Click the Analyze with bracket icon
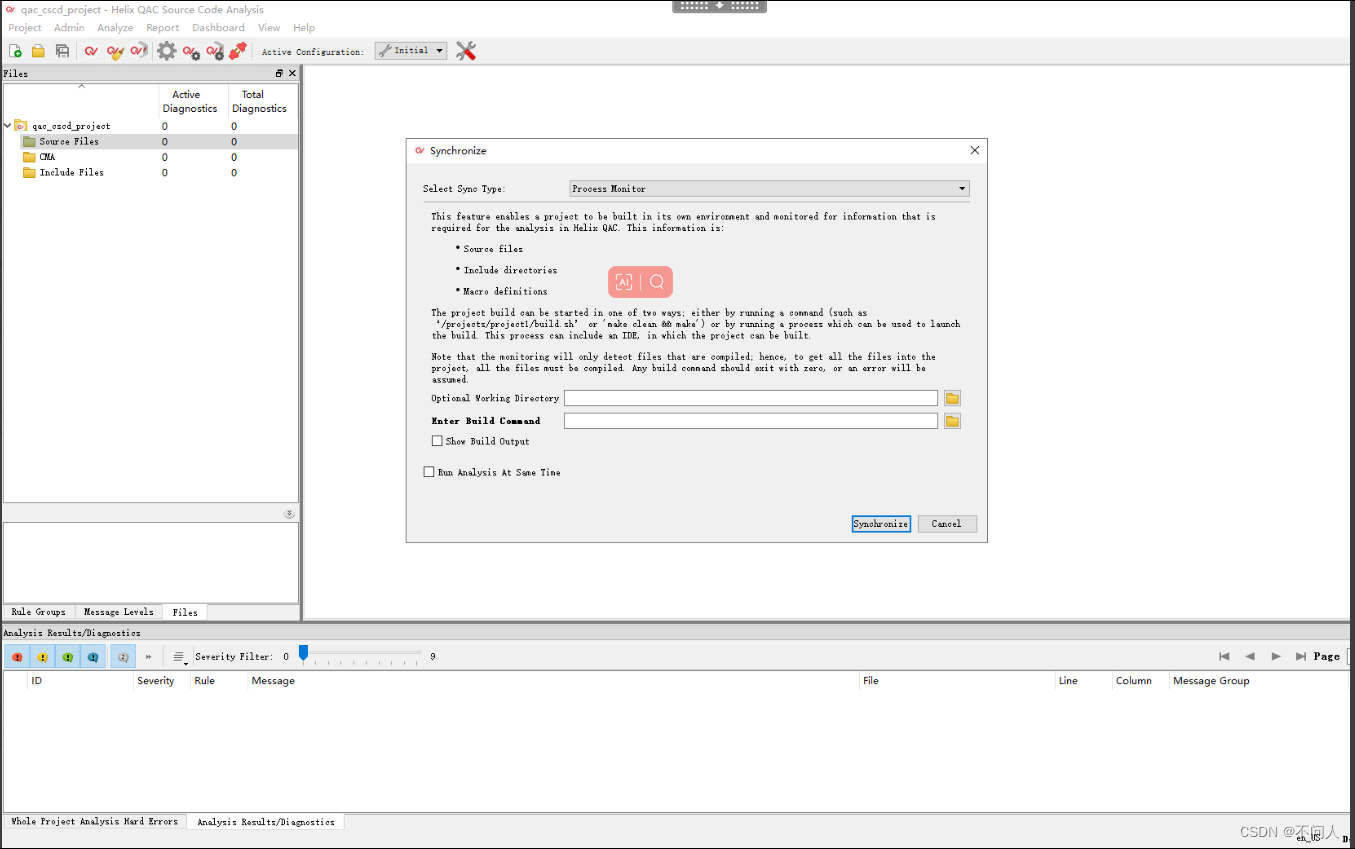 pyautogui.click(x=139, y=50)
